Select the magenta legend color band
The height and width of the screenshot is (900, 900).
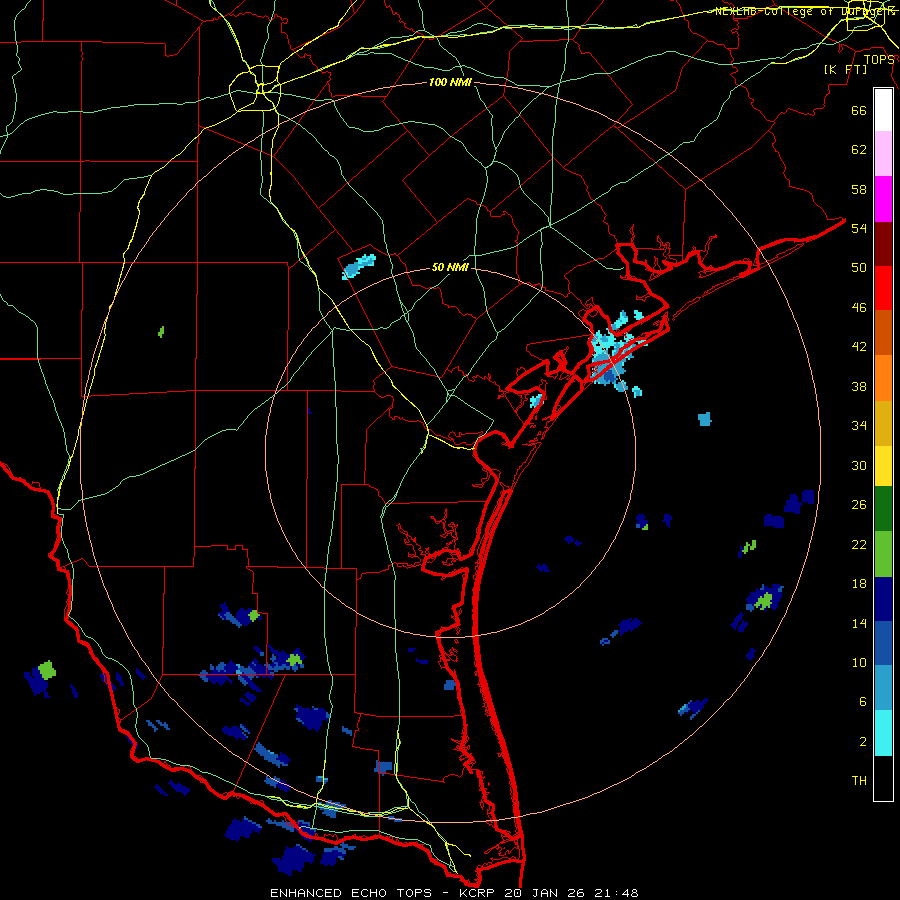coord(883,199)
